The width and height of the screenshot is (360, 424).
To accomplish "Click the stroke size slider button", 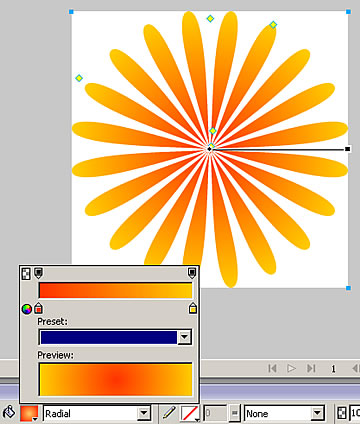I will point(234,413).
